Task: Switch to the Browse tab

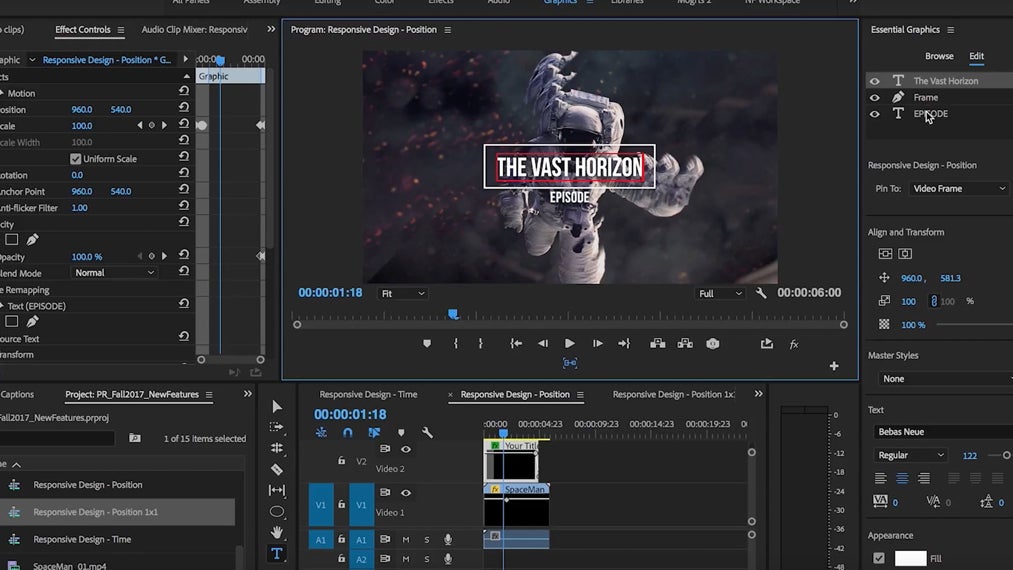Action: click(x=939, y=56)
